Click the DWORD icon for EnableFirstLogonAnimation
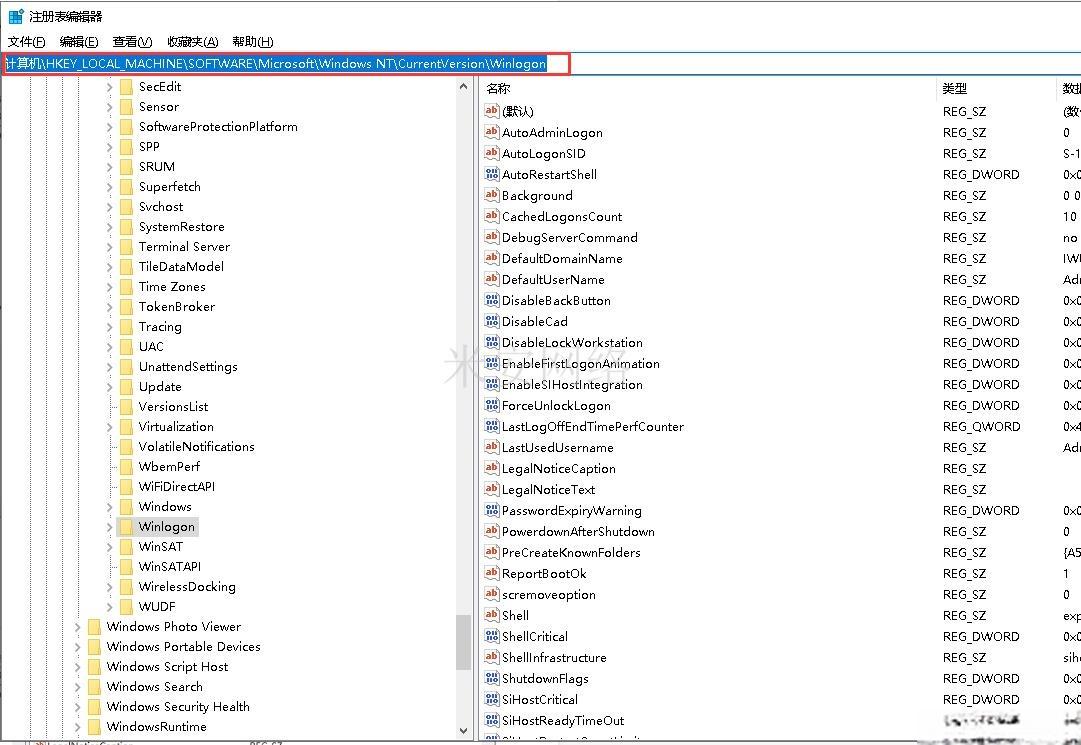The width and height of the screenshot is (1081, 745). 492,363
